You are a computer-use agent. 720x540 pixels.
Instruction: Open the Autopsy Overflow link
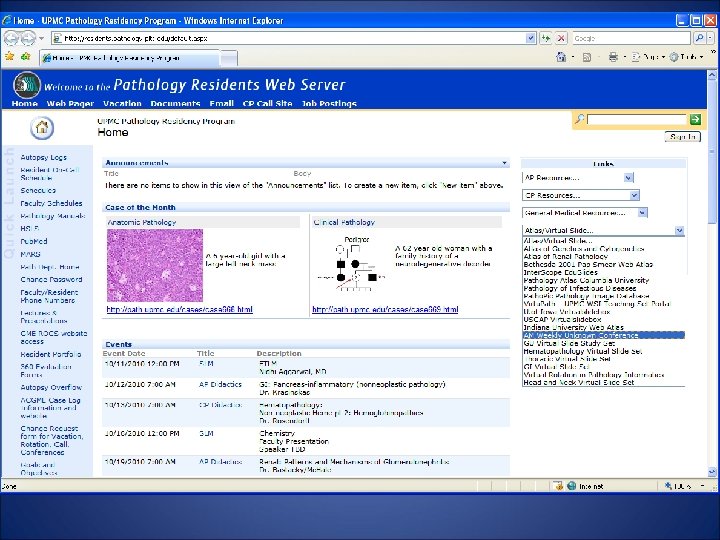(x=51, y=387)
